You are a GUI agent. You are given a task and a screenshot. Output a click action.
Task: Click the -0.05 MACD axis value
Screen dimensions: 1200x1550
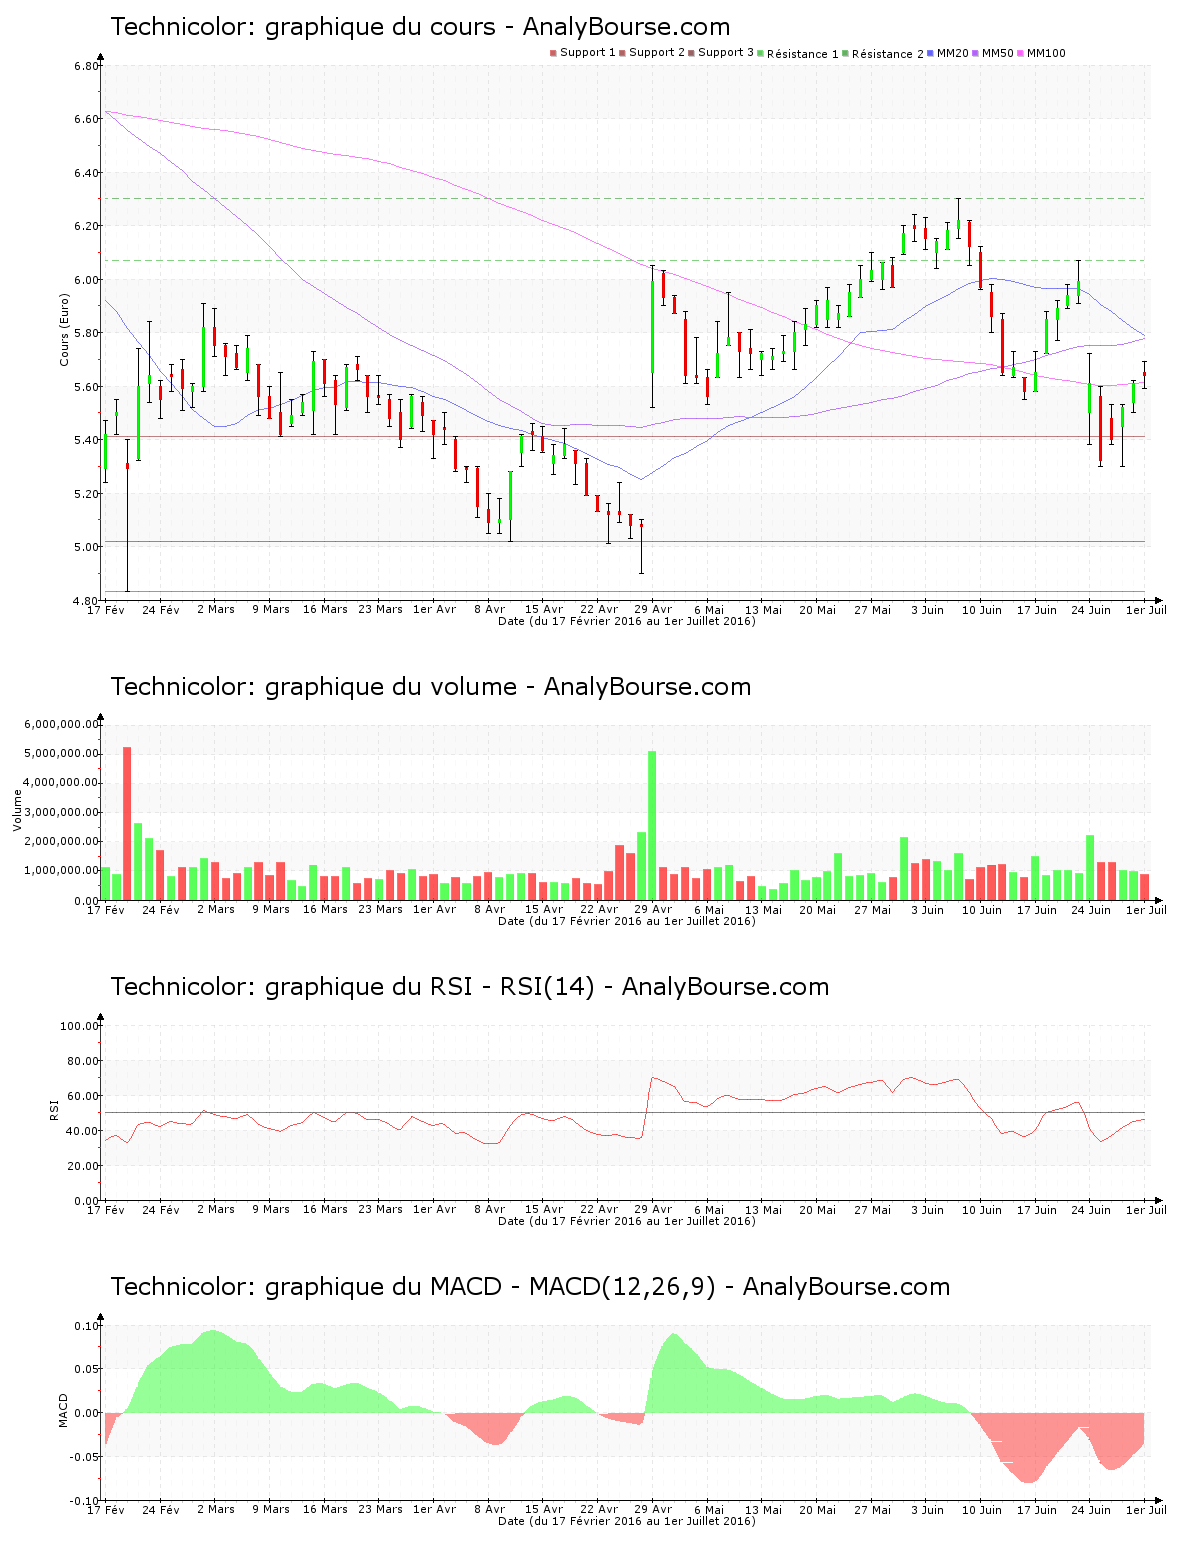pyautogui.click(x=86, y=1457)
